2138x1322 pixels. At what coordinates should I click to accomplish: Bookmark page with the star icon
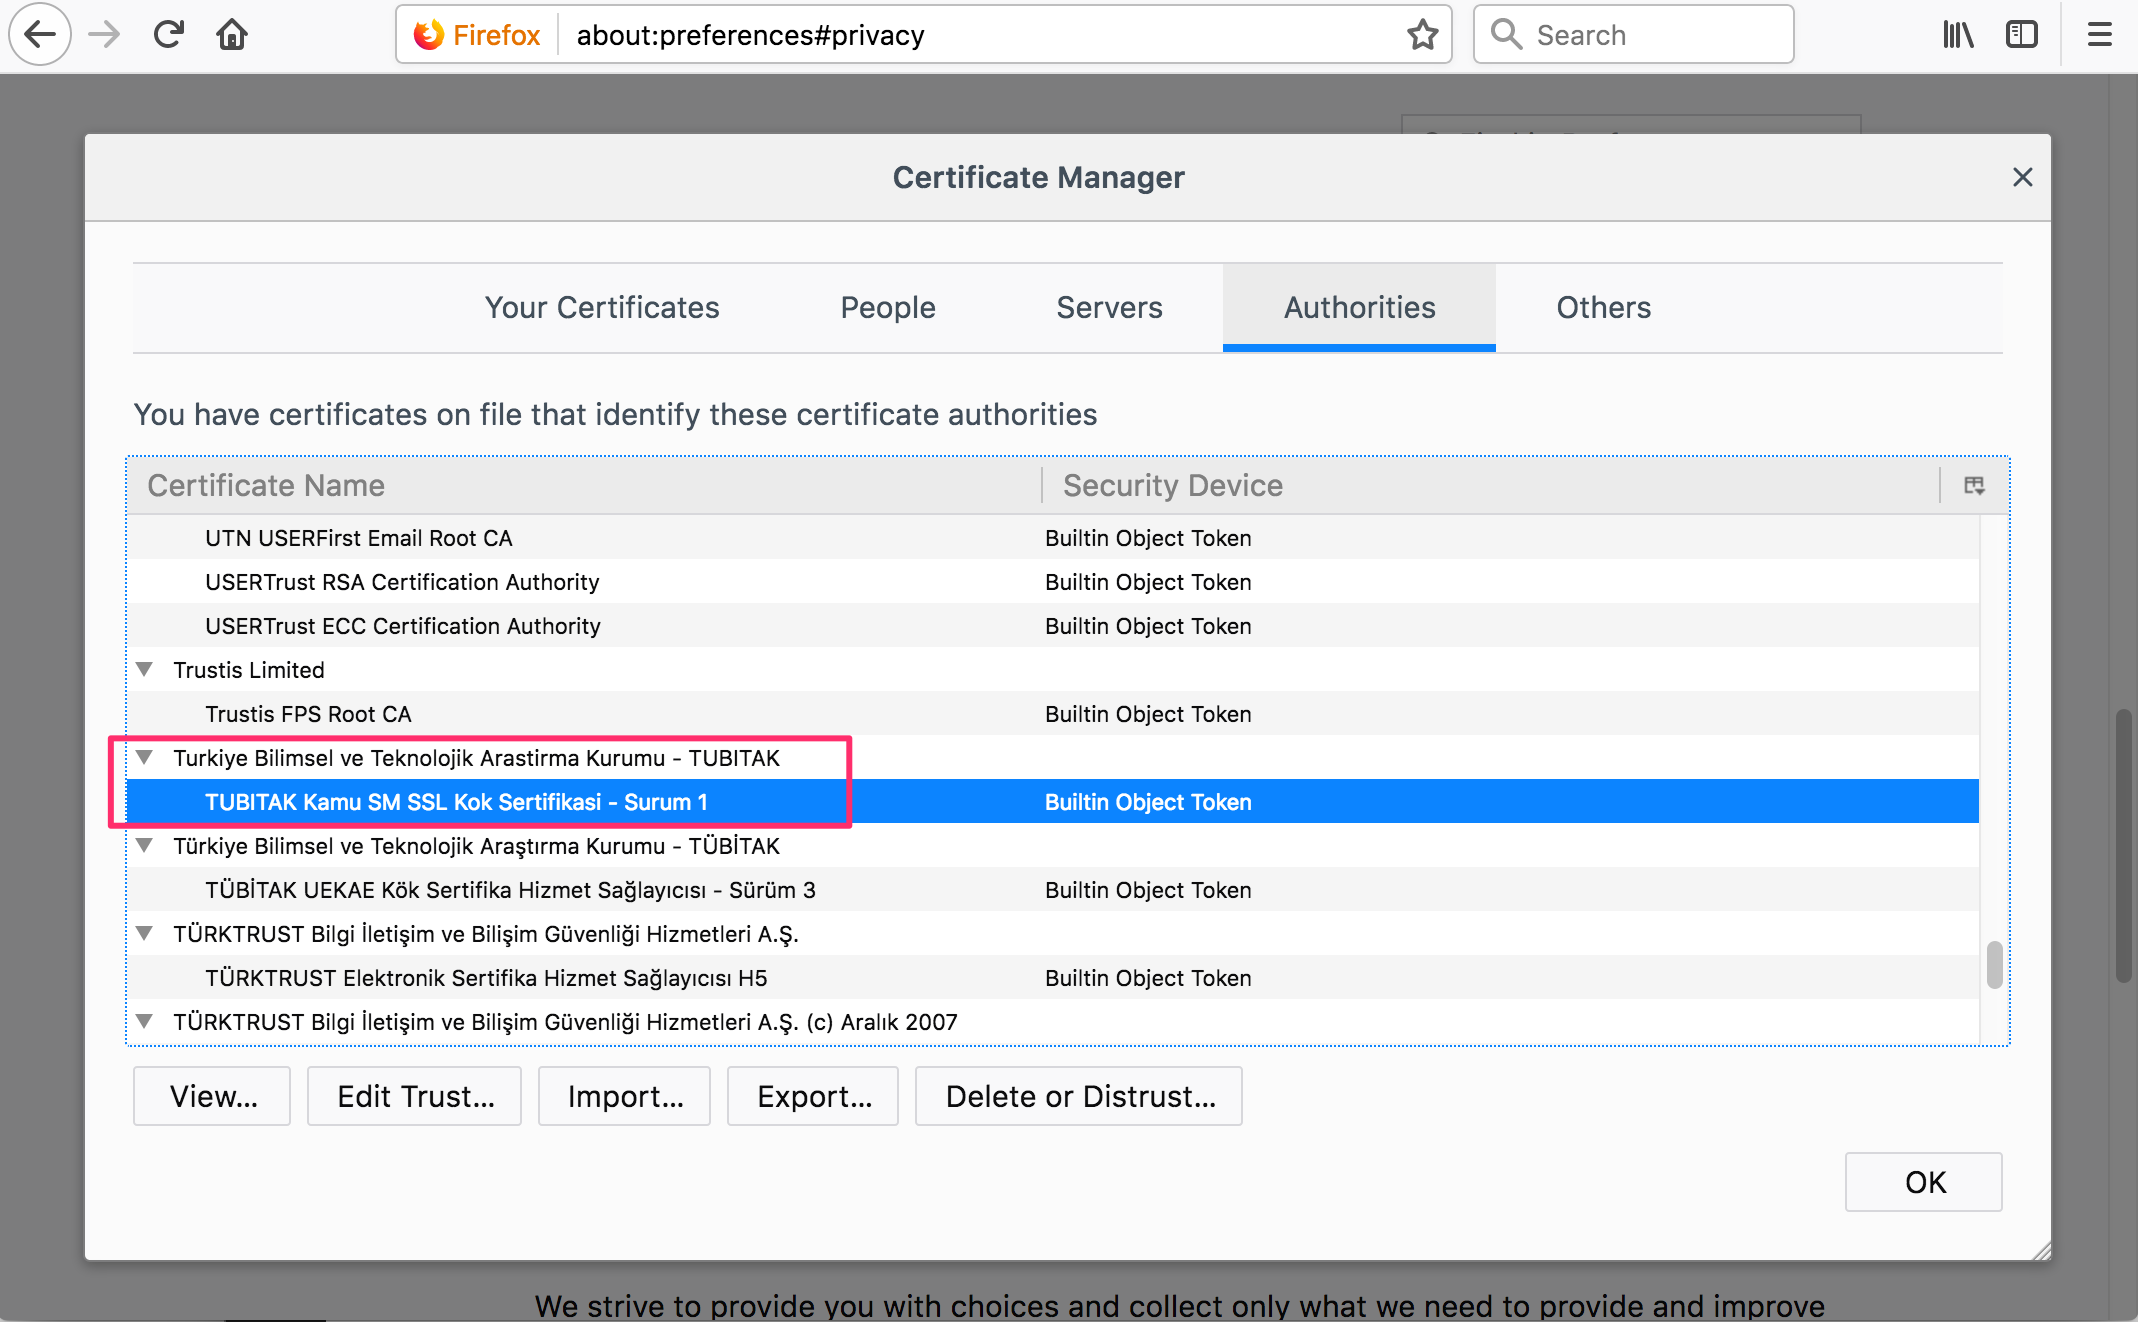pos(1421,35)
